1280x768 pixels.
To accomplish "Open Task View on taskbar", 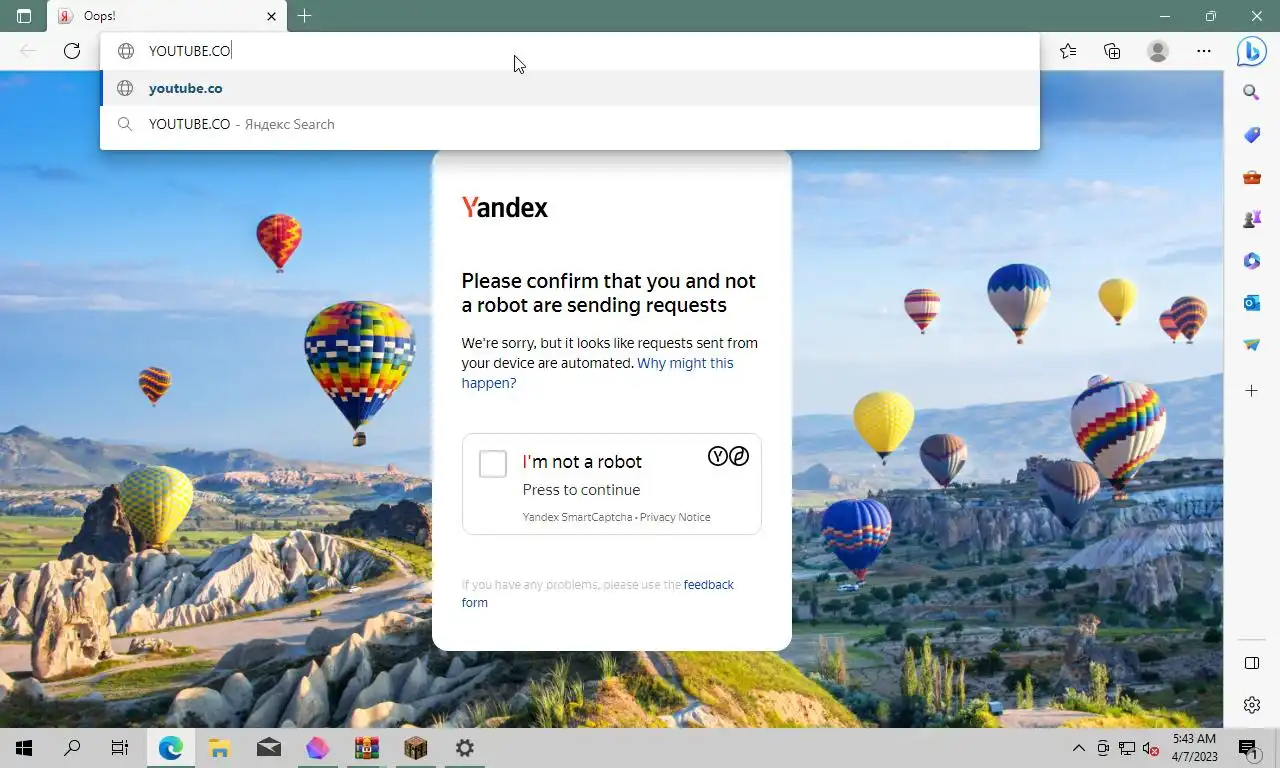I will (120, 748).
